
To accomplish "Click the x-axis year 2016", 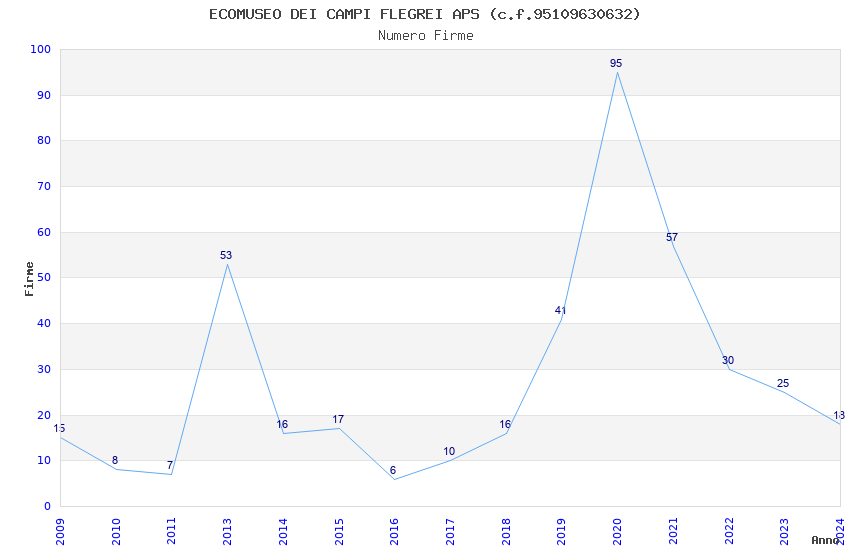I will 394,531.
